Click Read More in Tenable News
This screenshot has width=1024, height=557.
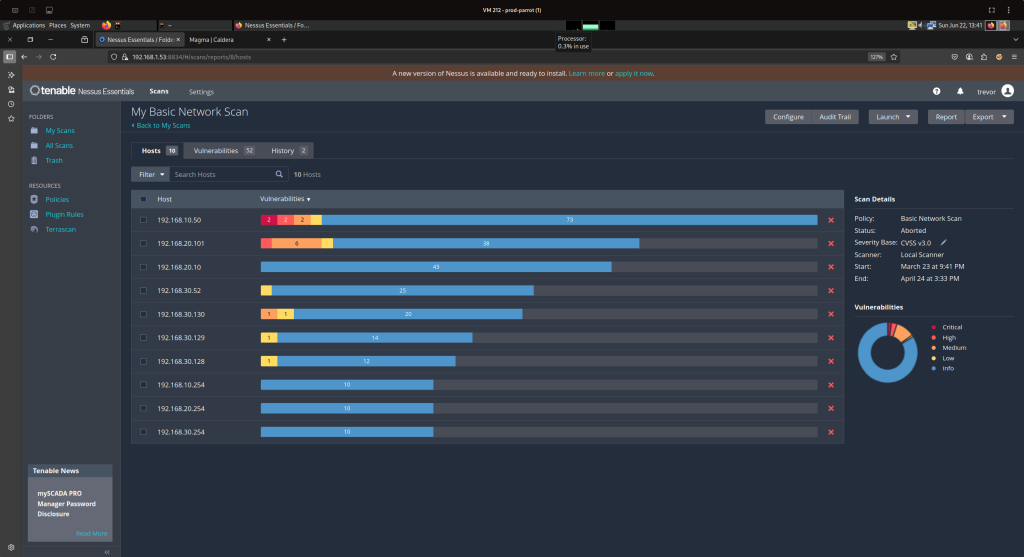[91, 533]
